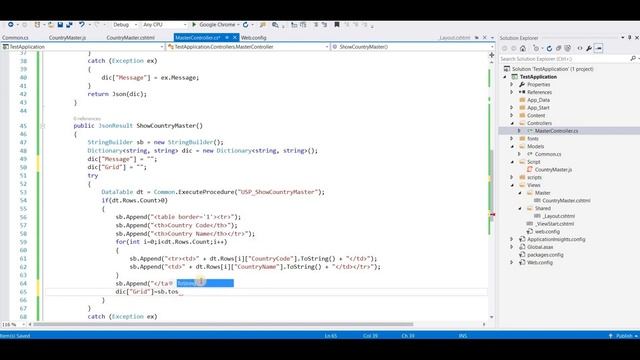The width and height of the screenshot is (640, 360).
Task: Click the split editor icon above scrollbar
Action: 491,55
